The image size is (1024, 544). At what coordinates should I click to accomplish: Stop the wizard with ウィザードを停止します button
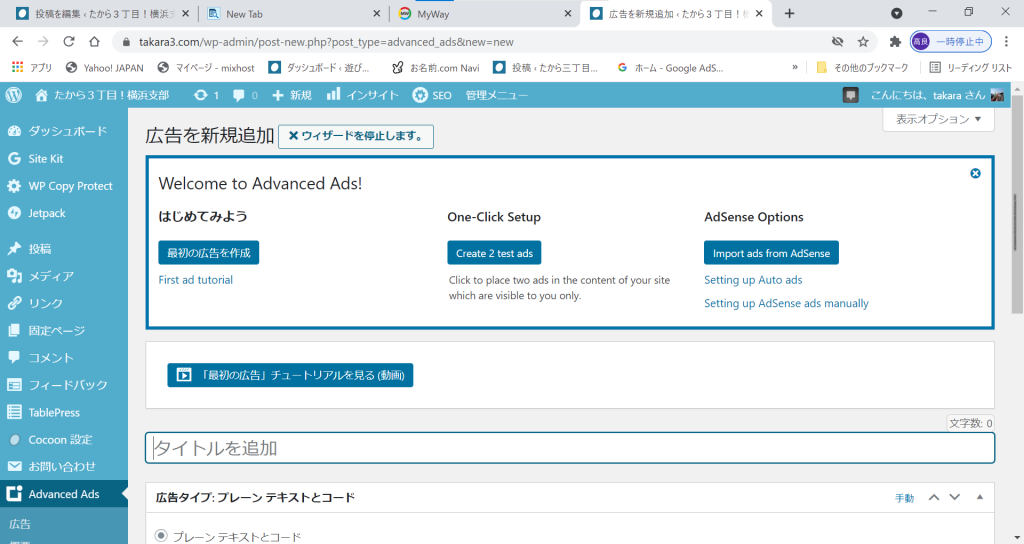[x=355, y=136]
